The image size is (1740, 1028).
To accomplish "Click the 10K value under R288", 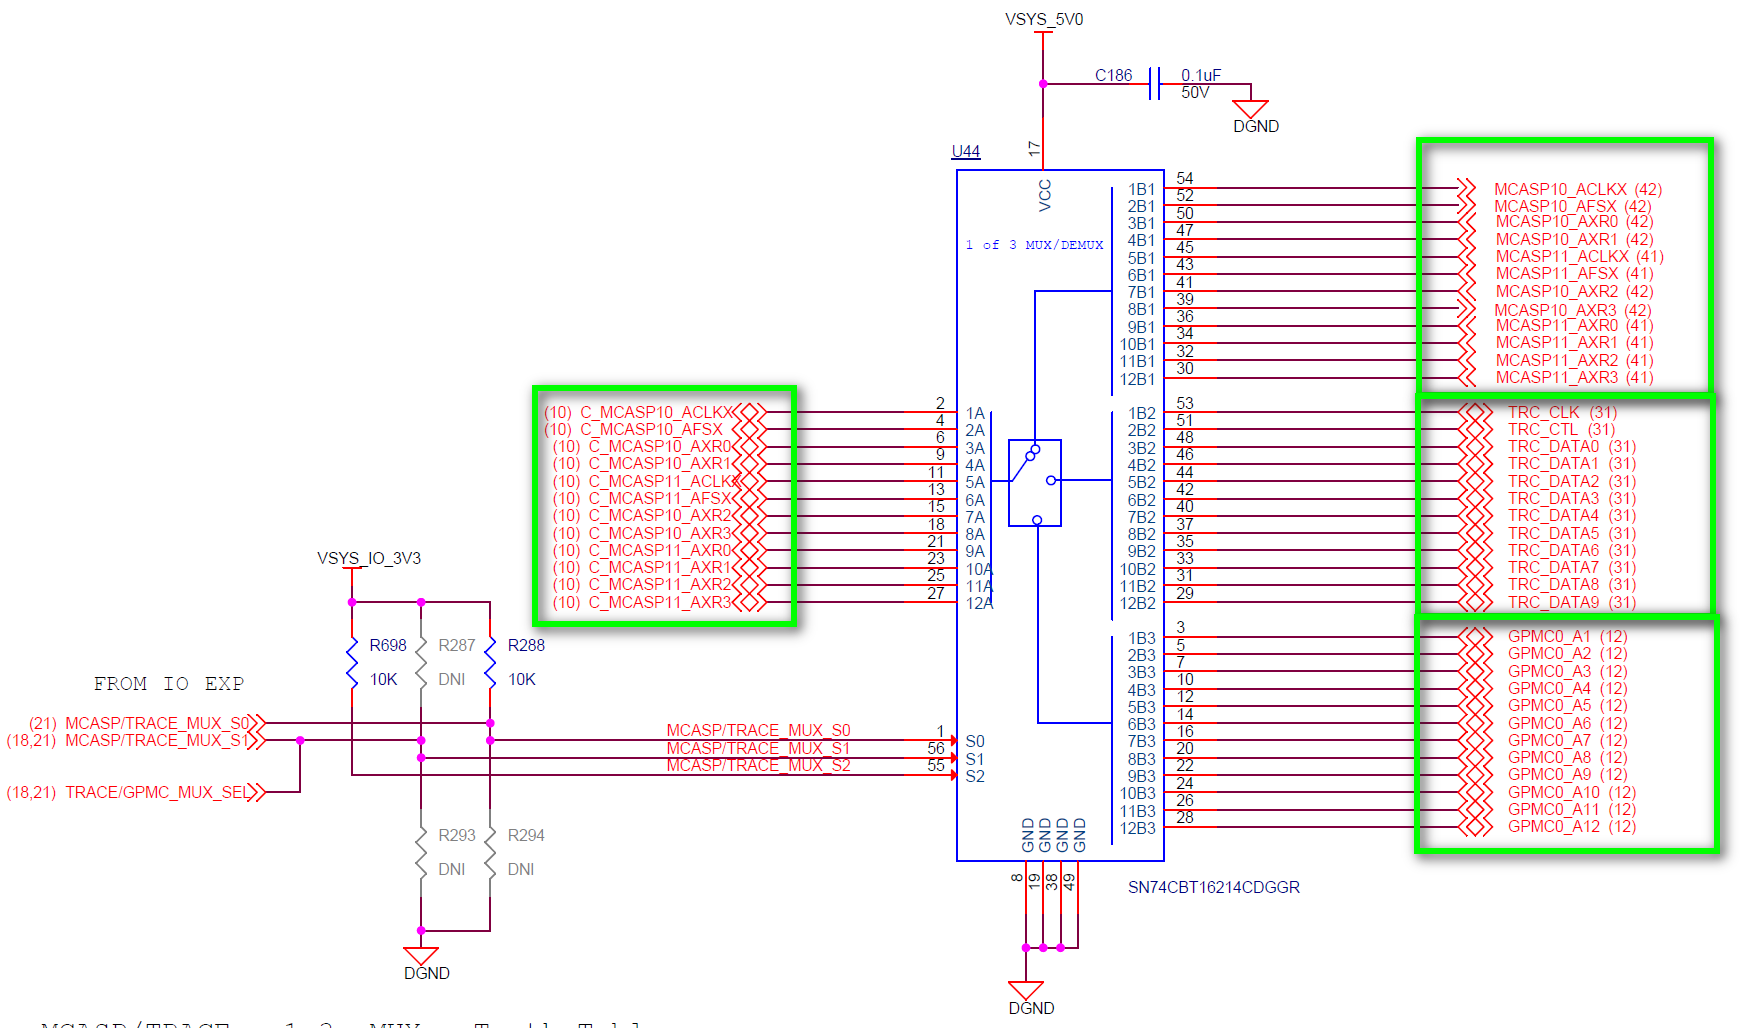I will coord(522,679).
